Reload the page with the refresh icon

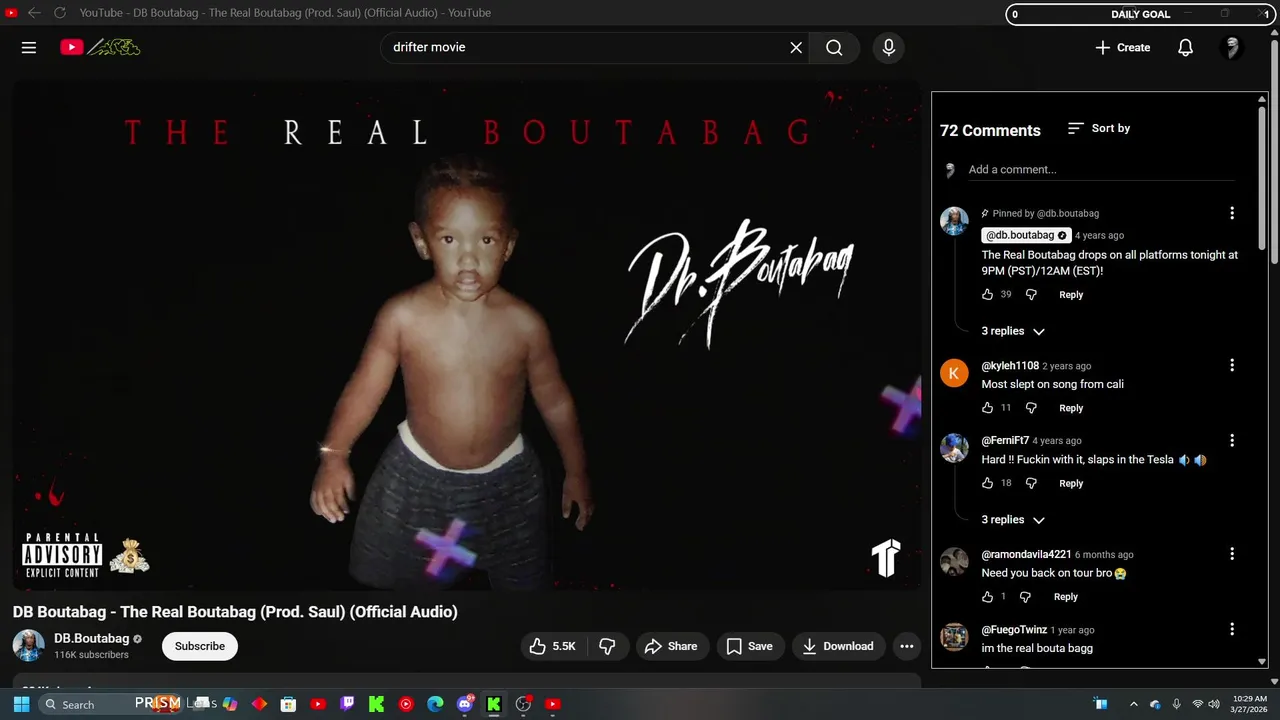coord(60,13)
